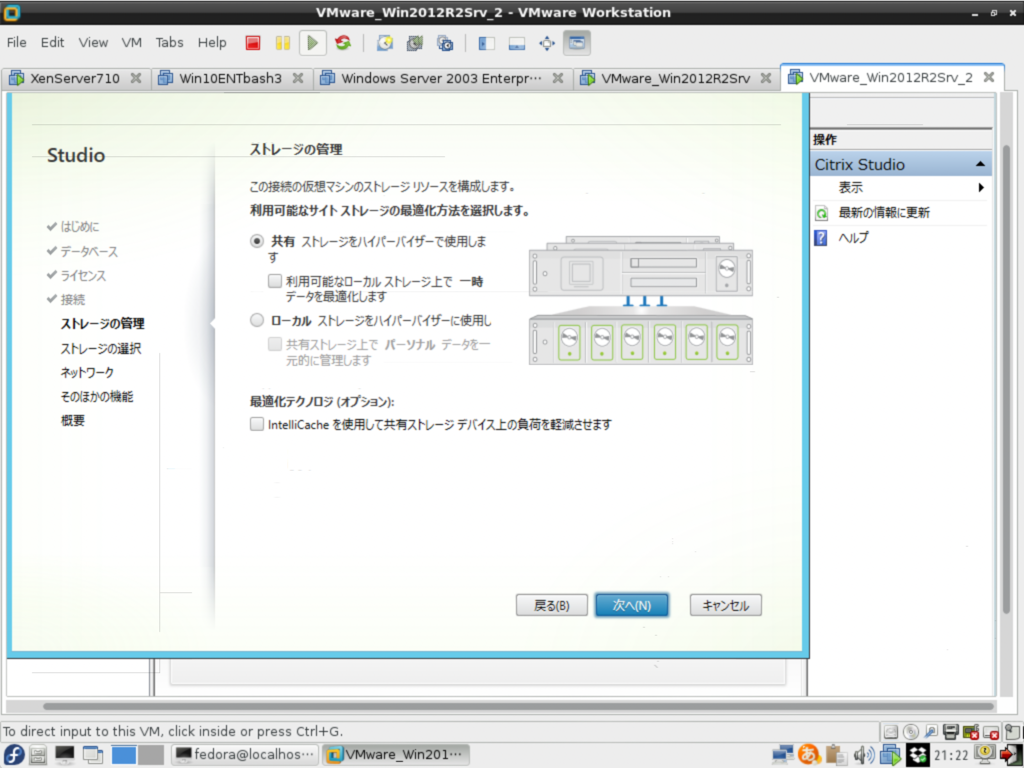Click the 次へ(N) next button
This screenshot has height=768, width=1024.
click(632, 605)
